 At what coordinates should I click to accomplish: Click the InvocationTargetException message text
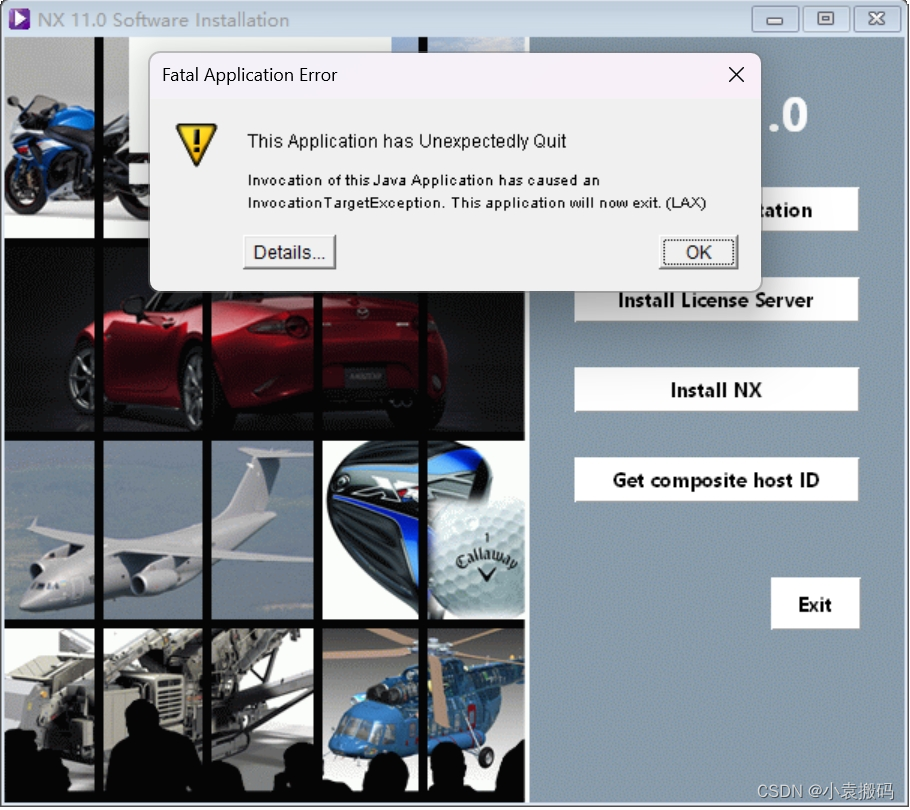click(x=476, y=191)
